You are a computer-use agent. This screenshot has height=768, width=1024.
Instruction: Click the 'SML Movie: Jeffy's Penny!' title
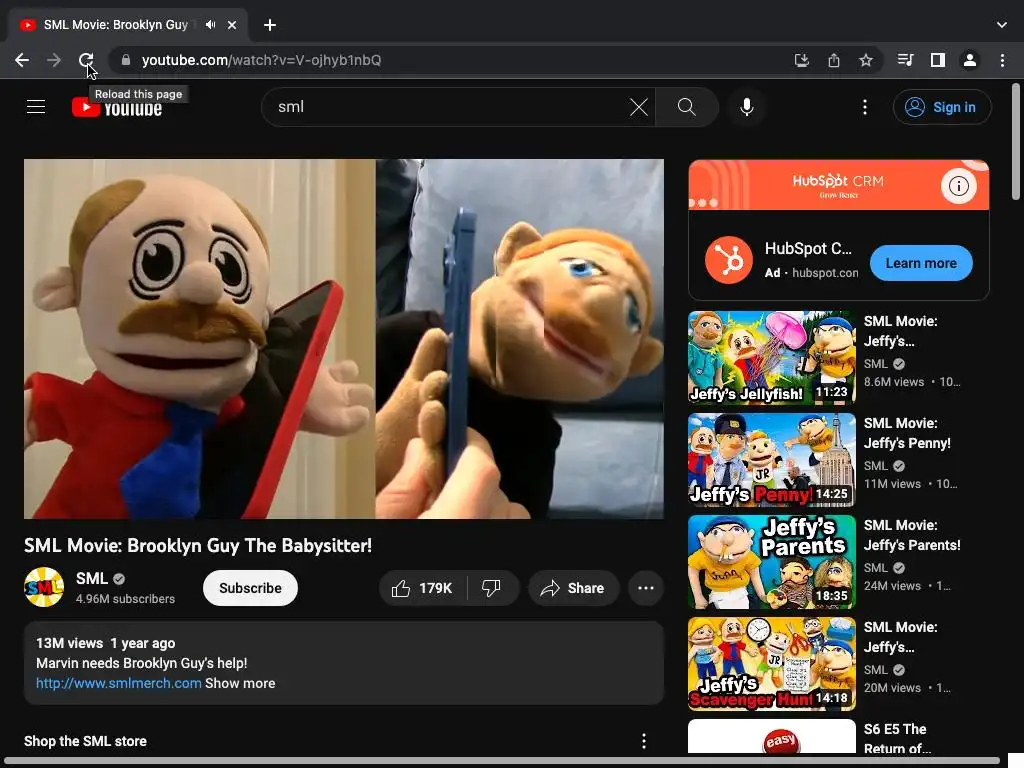pos(907,433)
